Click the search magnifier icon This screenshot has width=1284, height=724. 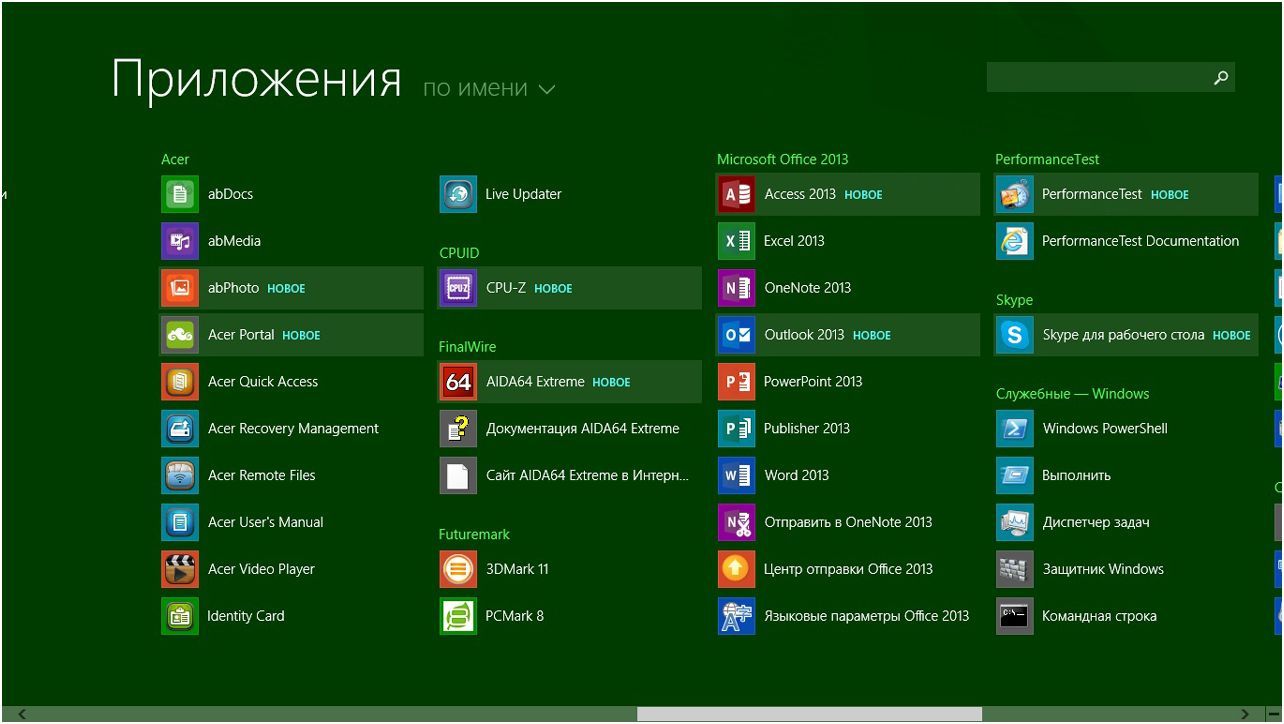[1221, 77]
